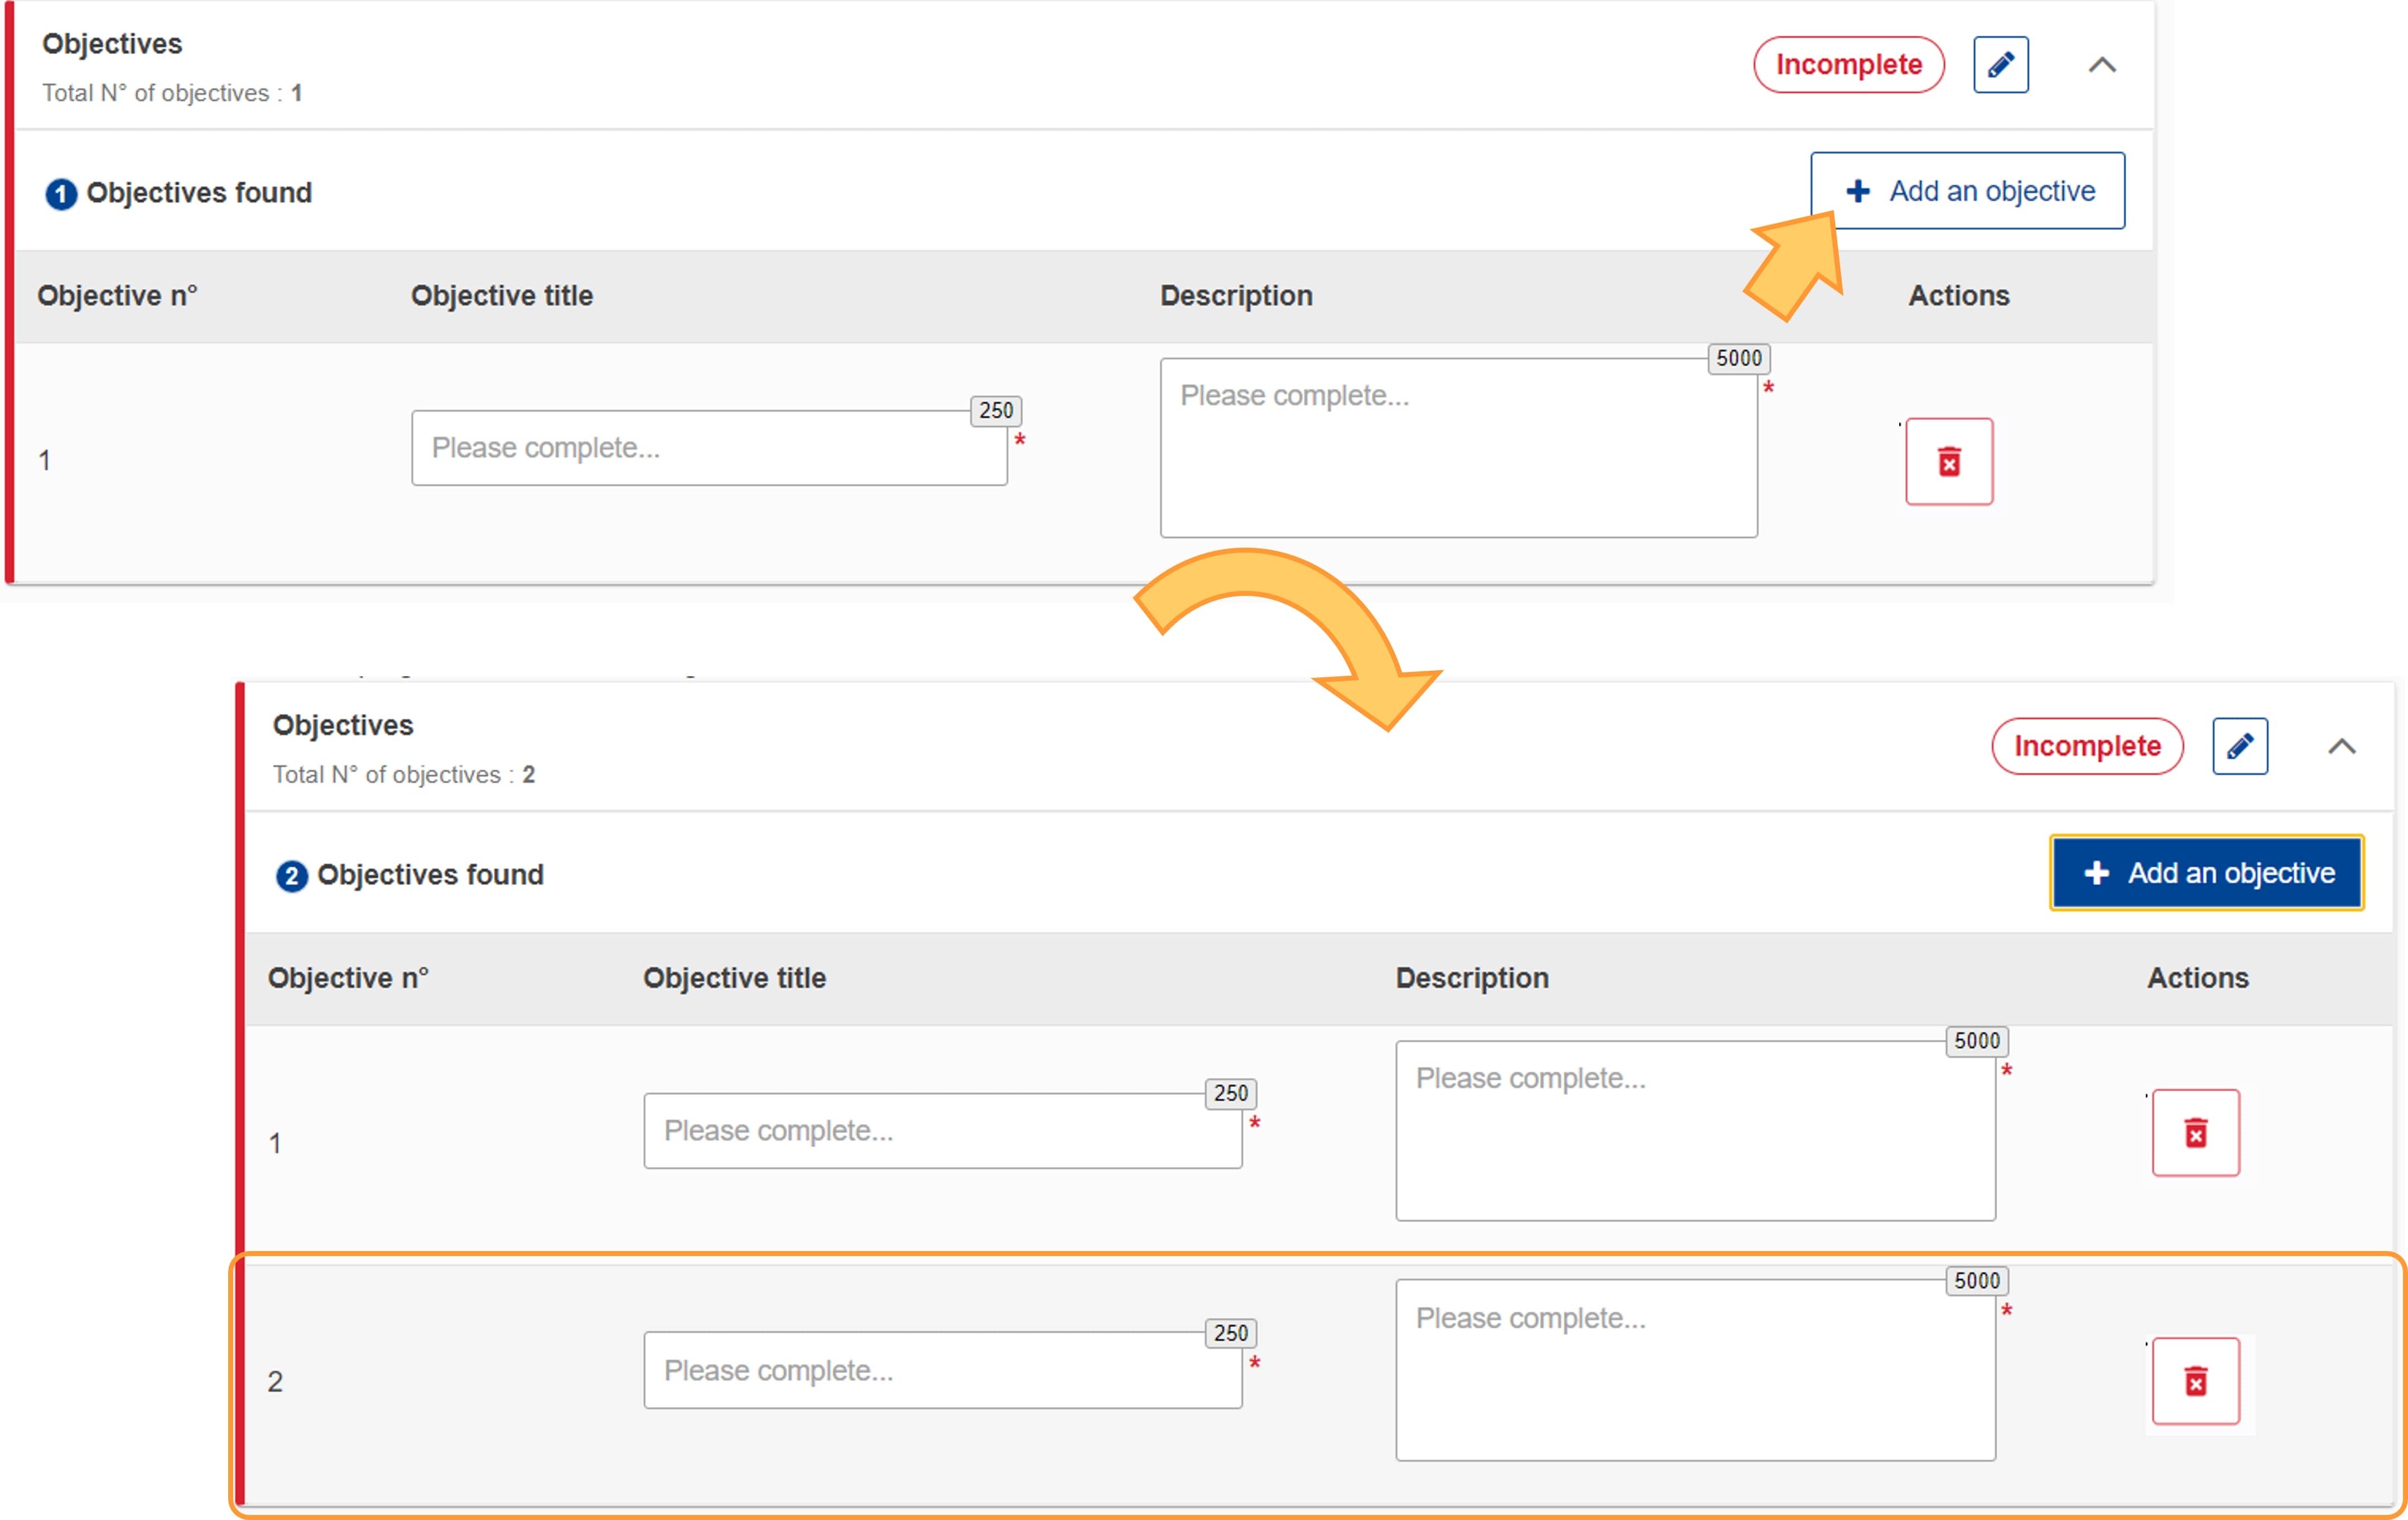
Task: Focus objective 1 title field in lower panel
Action: pyautogui.click(x=943, y=1130)
